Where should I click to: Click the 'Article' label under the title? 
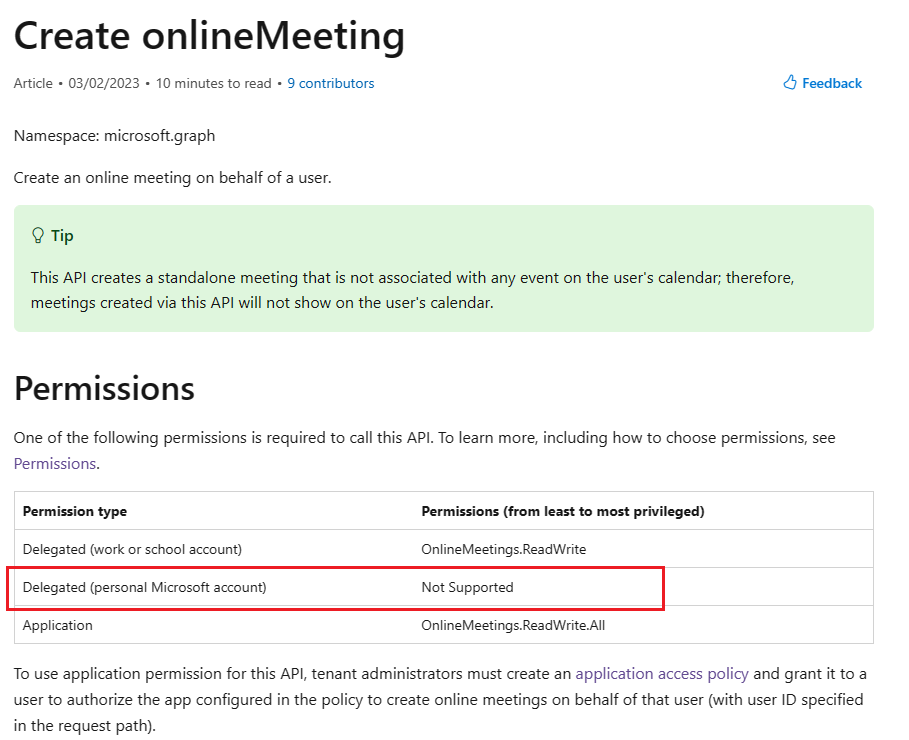[x=33, y=84]
